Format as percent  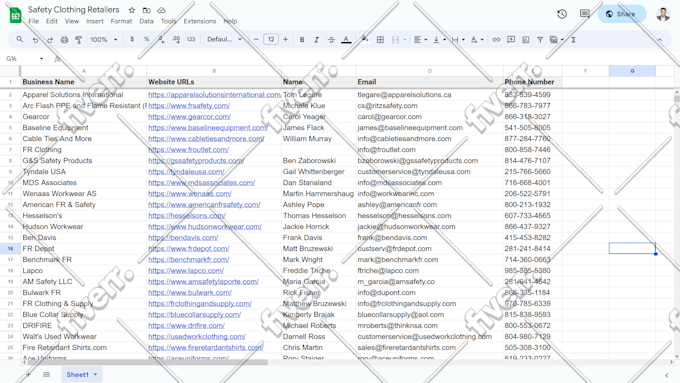click(147, 39)
